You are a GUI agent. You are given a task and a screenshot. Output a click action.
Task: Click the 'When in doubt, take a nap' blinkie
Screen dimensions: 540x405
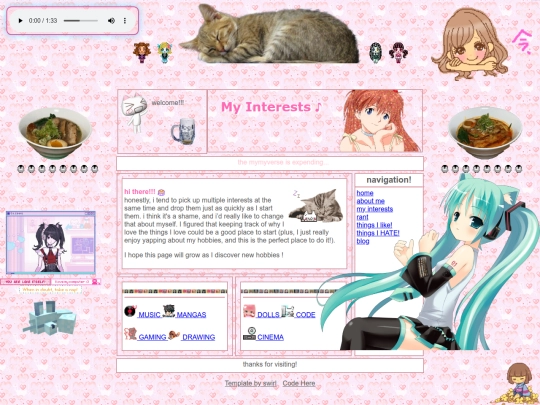(x=50, y=290)
